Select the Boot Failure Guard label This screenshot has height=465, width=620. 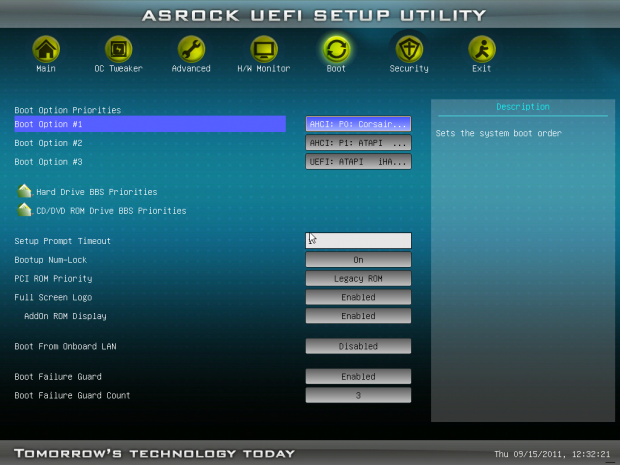point(58,377)
